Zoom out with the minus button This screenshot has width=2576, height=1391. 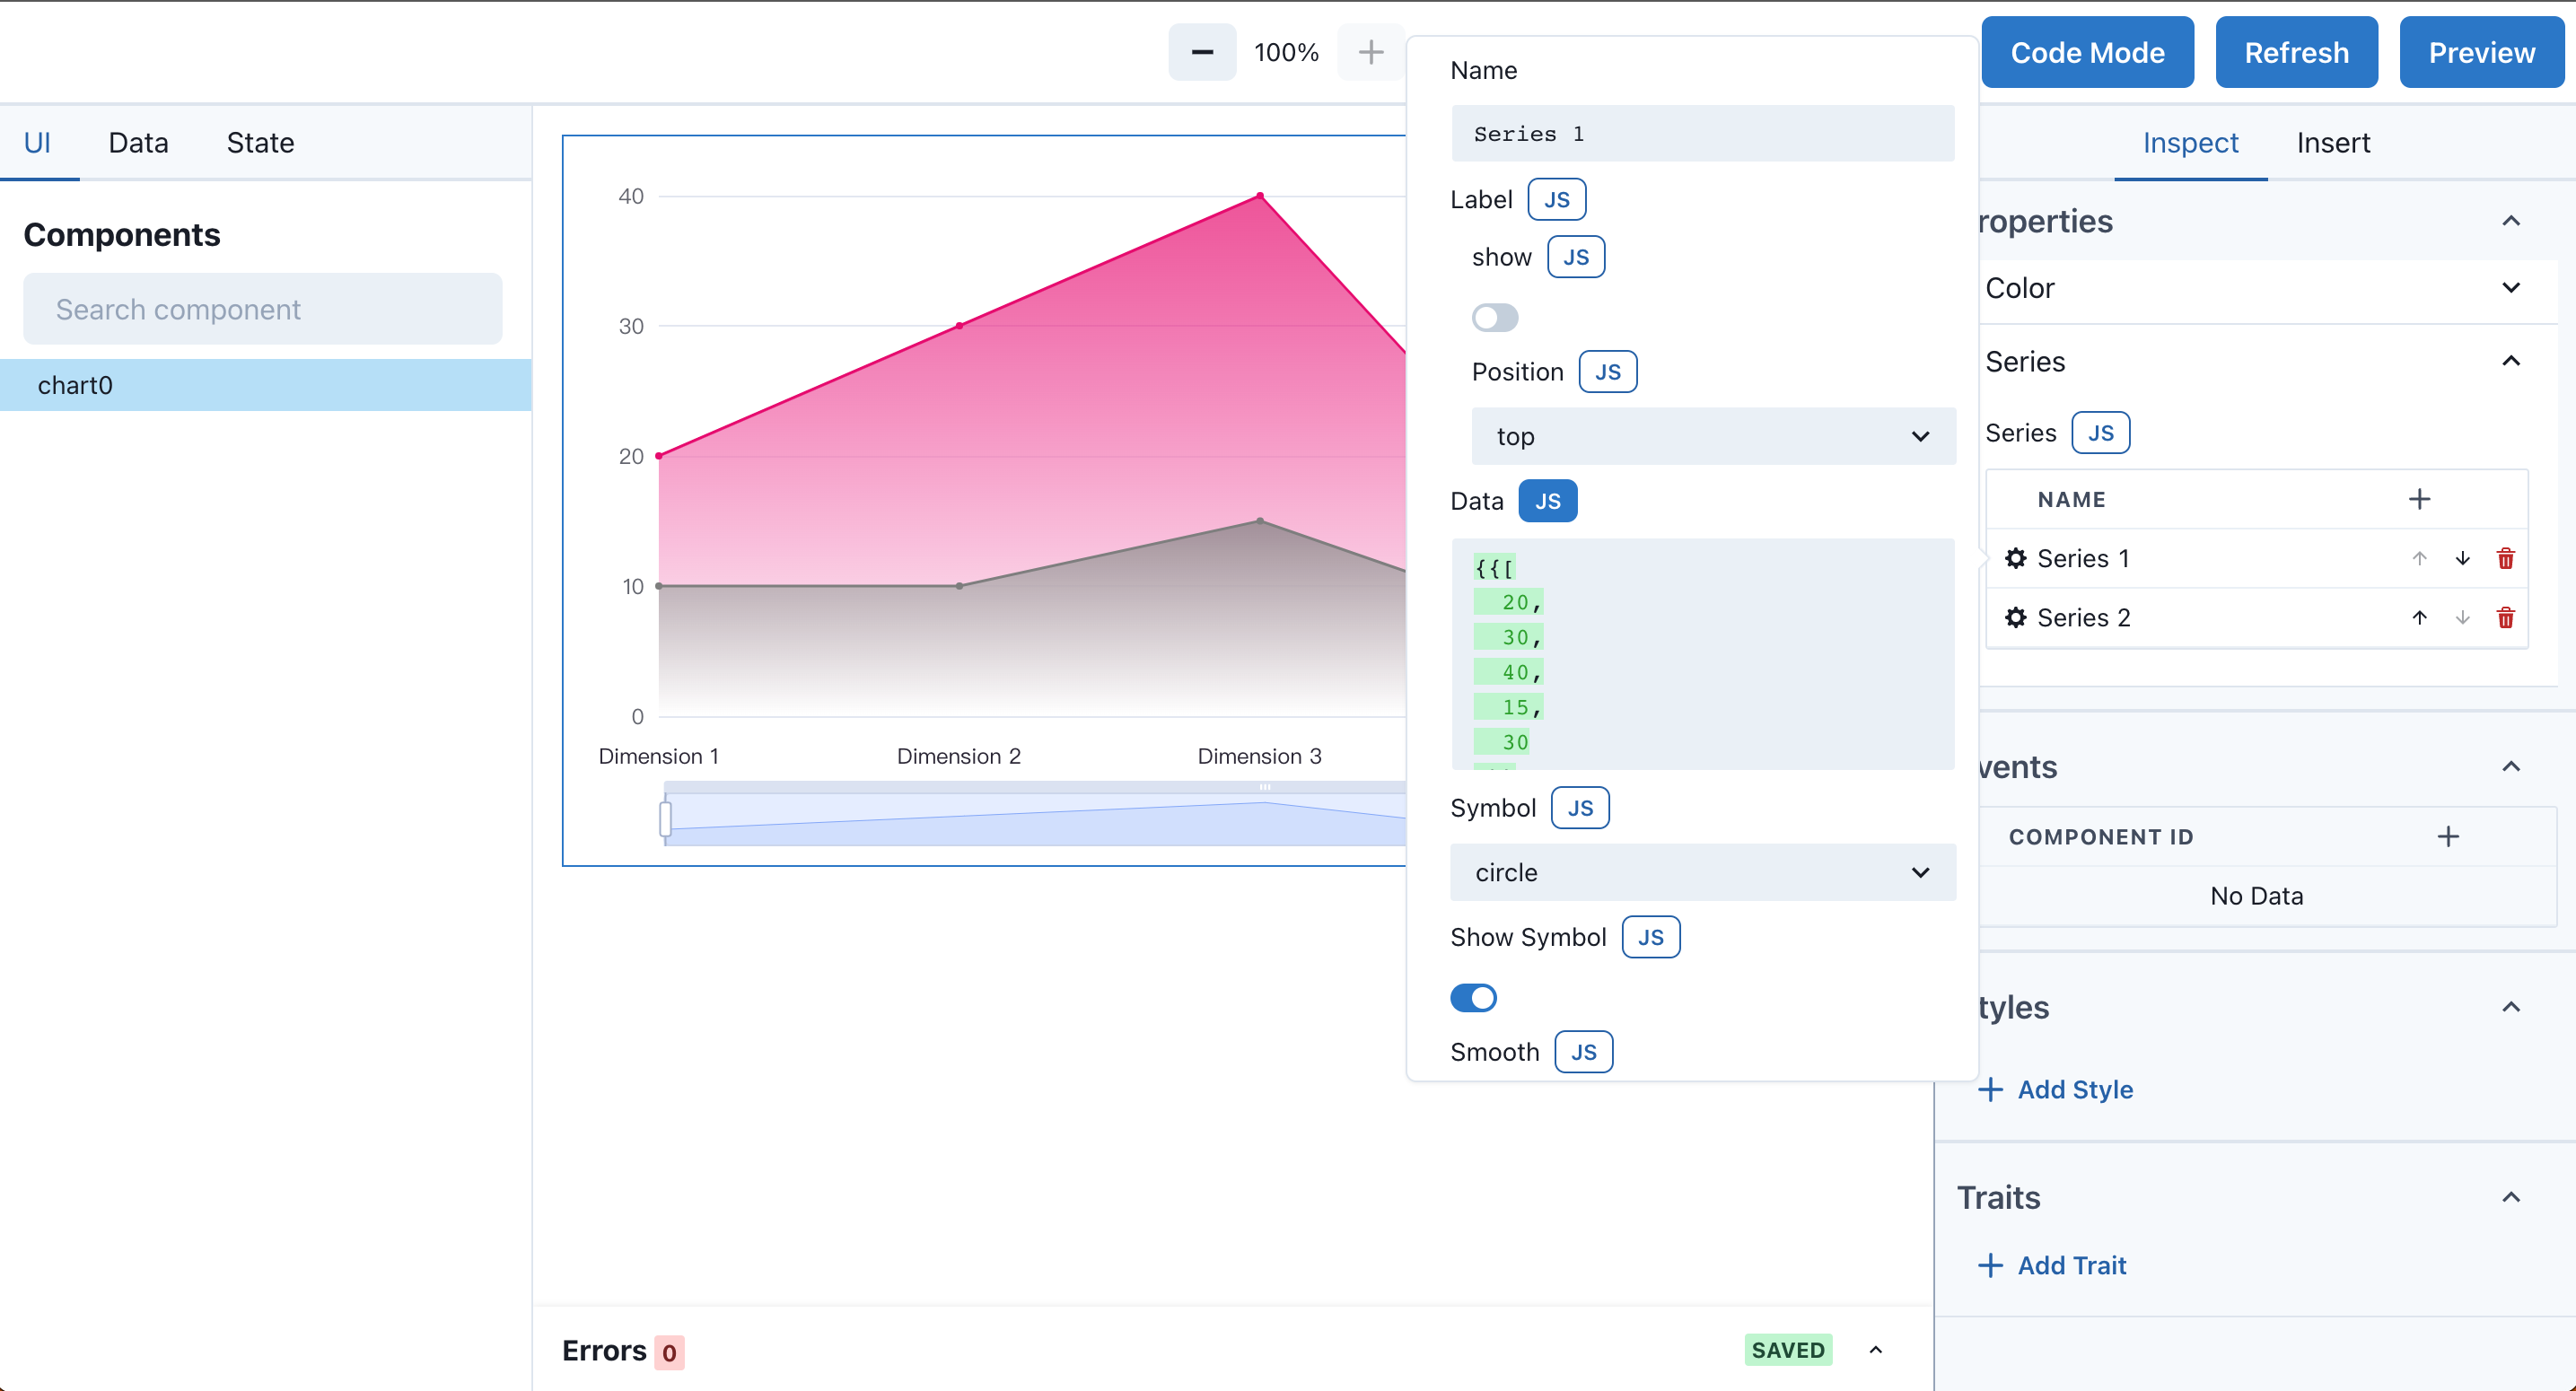coord(1202,52)
